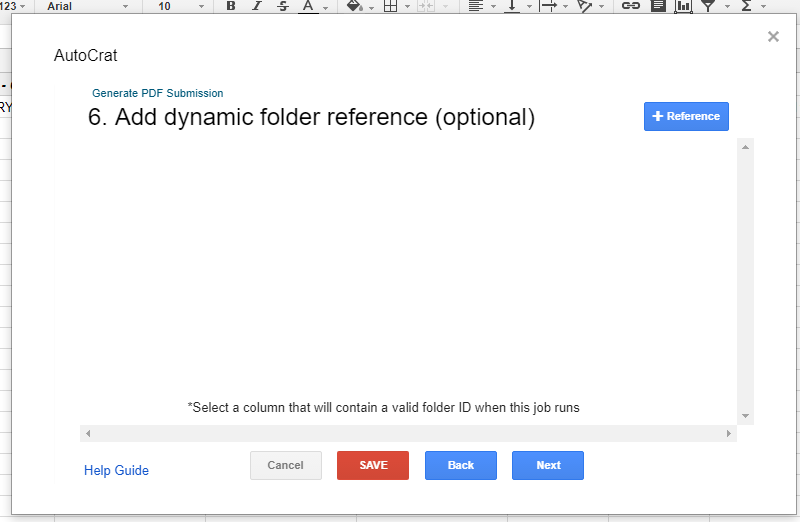This screenshot has width=800, height=522.
Task: Close the AutoCrat dialog with X
Action: [x=773, y=37]
